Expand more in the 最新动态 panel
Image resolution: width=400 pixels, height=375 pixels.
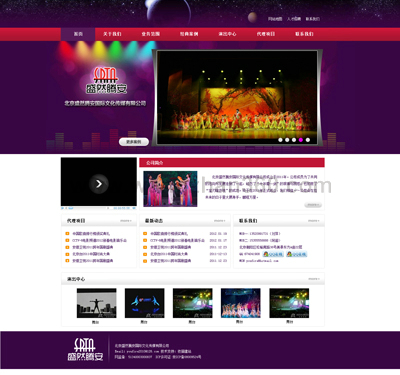220,221
